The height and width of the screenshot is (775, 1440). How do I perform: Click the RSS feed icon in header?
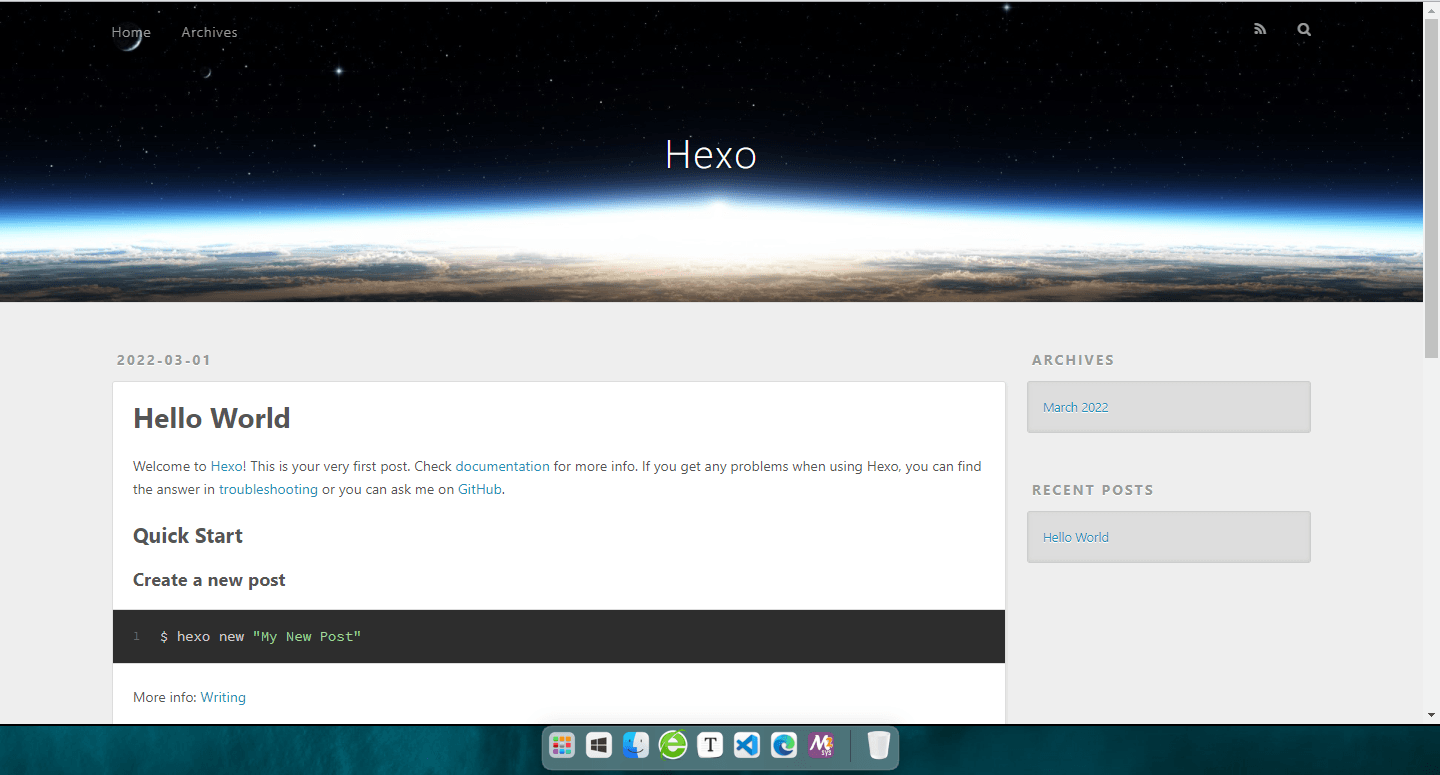[1260, 30]
